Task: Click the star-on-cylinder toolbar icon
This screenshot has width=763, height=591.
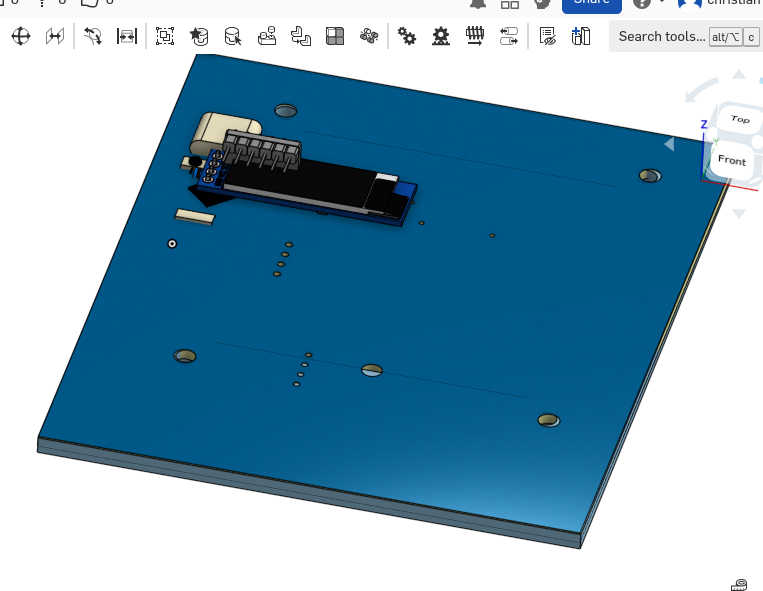Action: point(199,36)
